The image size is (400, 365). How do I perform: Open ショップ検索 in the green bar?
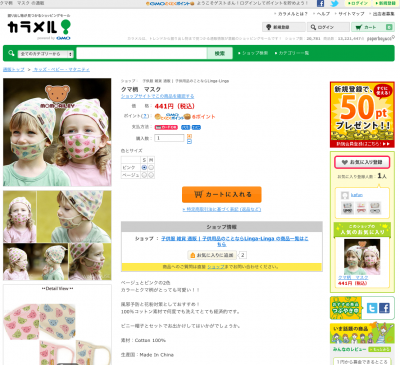coord(255,53)
